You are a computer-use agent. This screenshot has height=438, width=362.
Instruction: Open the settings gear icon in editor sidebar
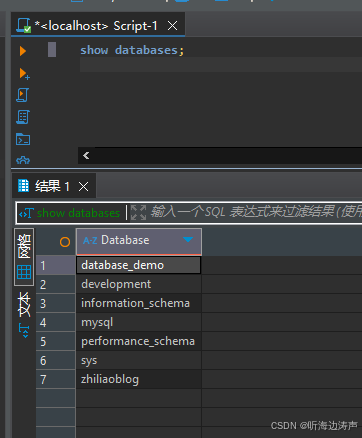(23, 160)
